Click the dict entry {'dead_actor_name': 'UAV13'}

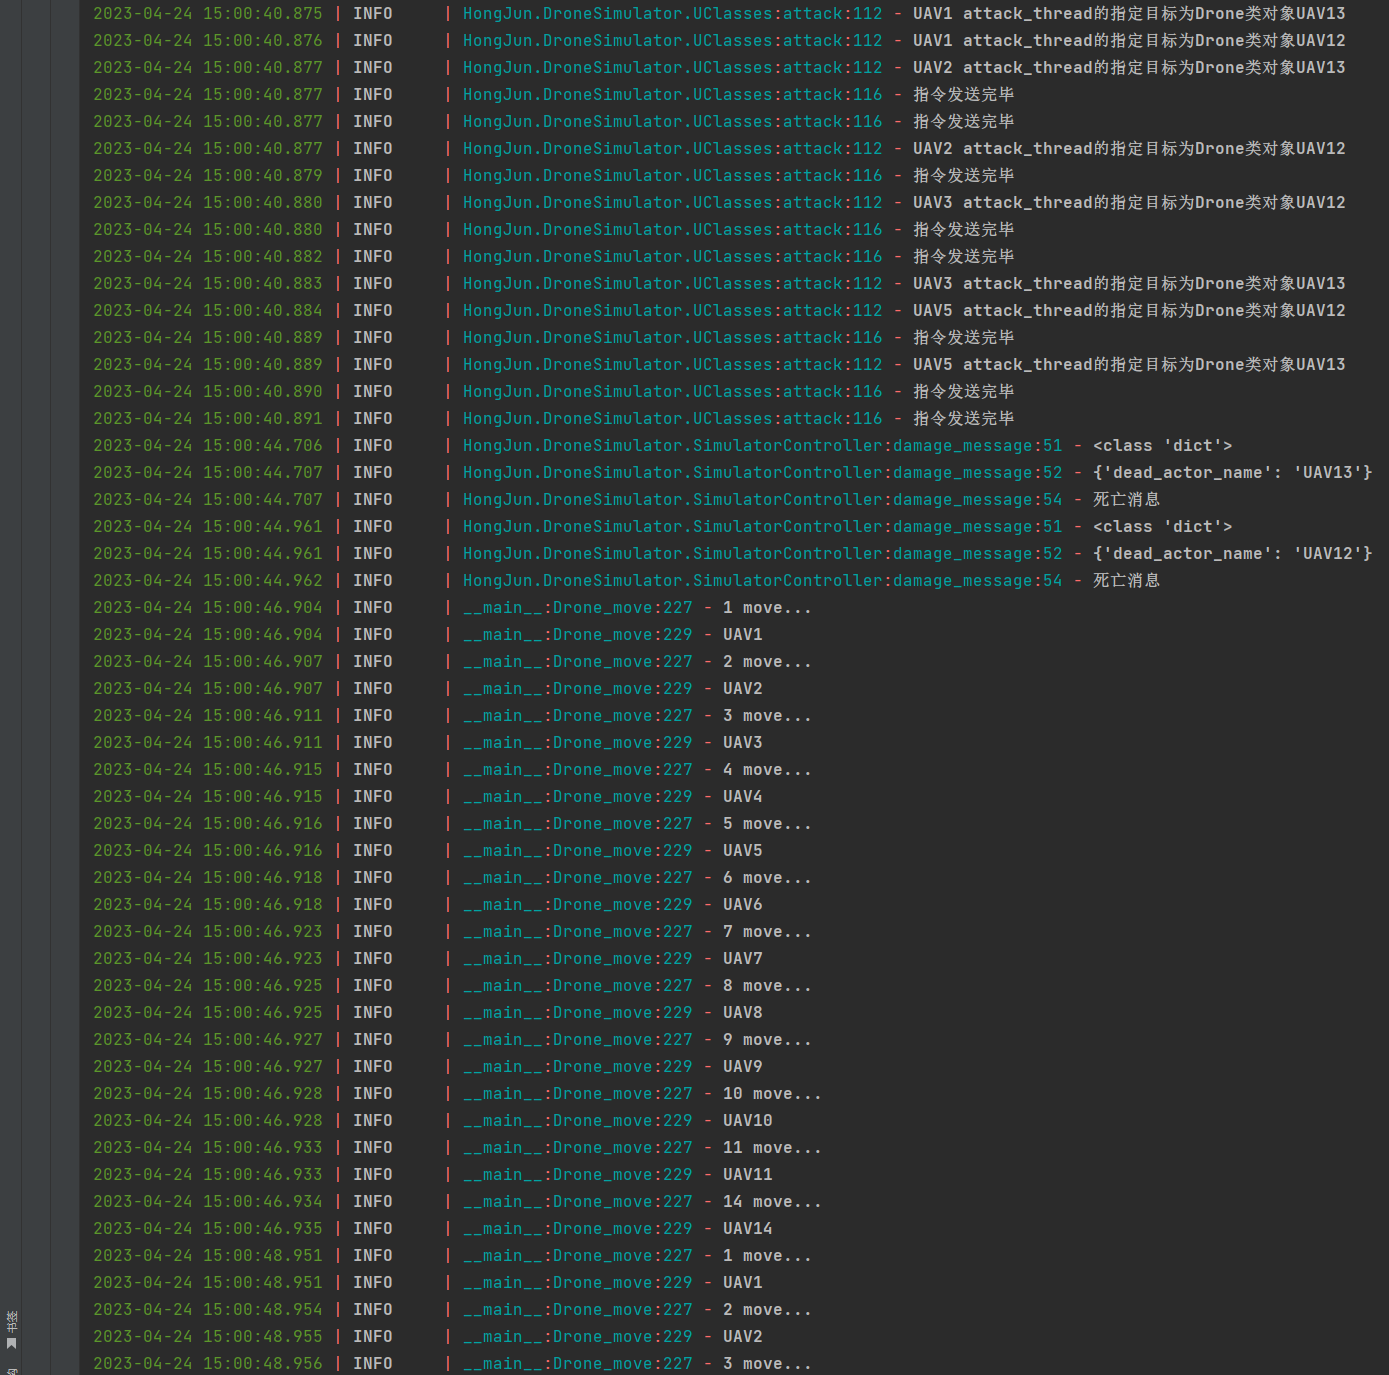pyautogui.click(x=1232, y=473)
